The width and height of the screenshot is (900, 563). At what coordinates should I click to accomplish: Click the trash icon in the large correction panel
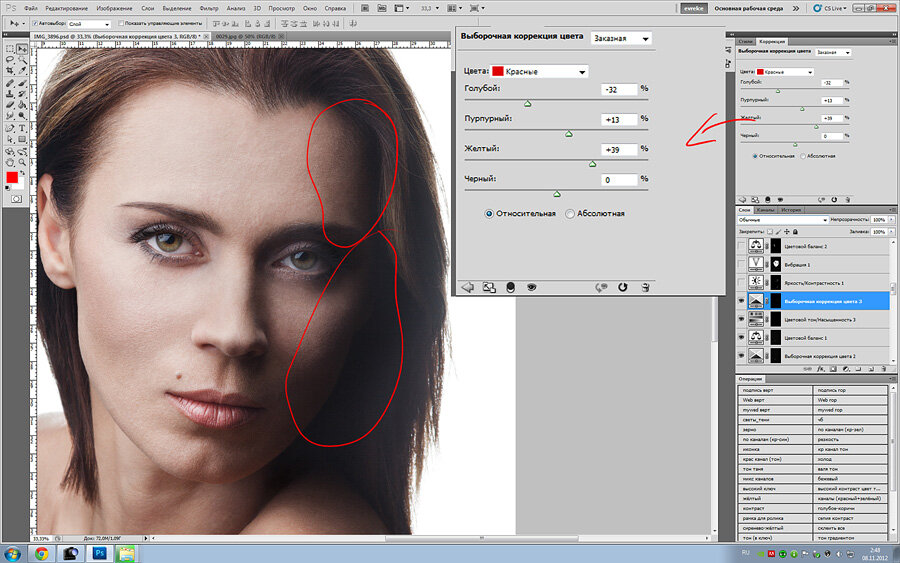pos(646,286)
